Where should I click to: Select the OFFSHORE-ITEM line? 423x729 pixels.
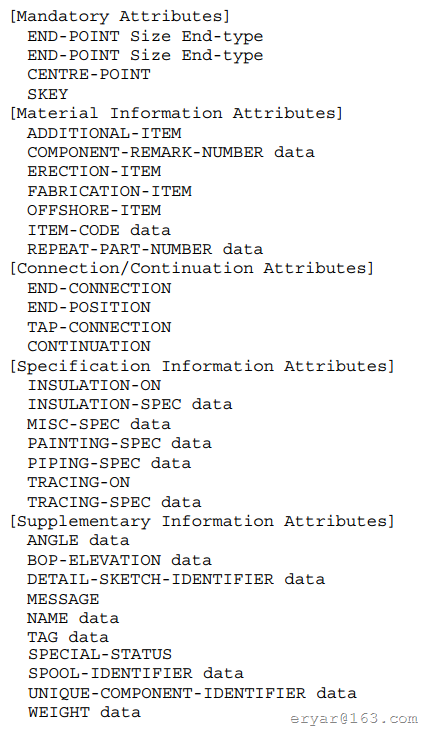click(x=94, y=210)
